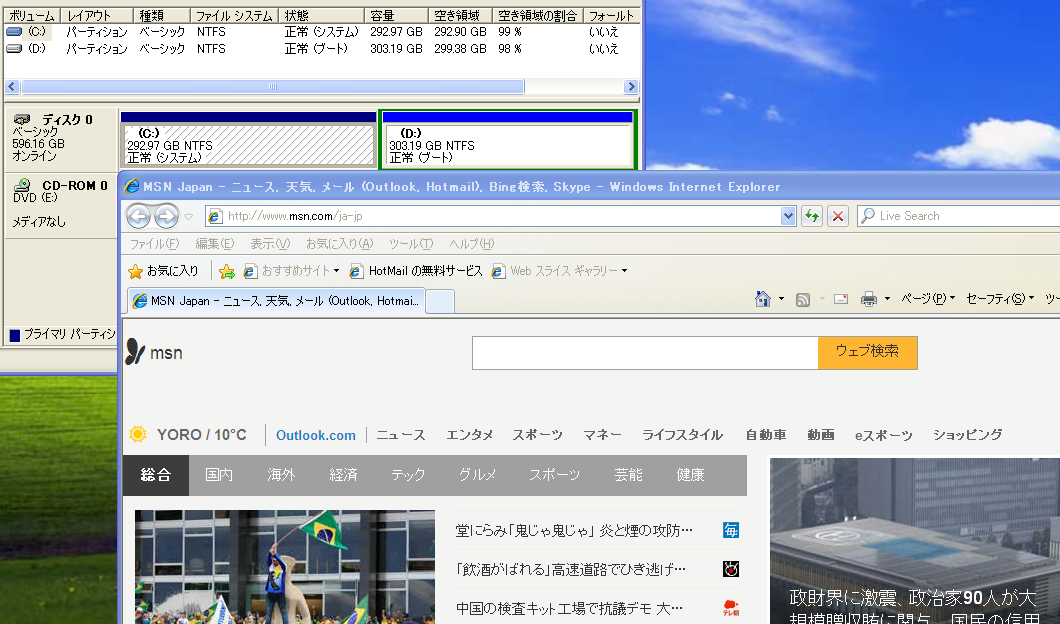Open the セーフティ(S) dropdown menu

(1000, 299)
